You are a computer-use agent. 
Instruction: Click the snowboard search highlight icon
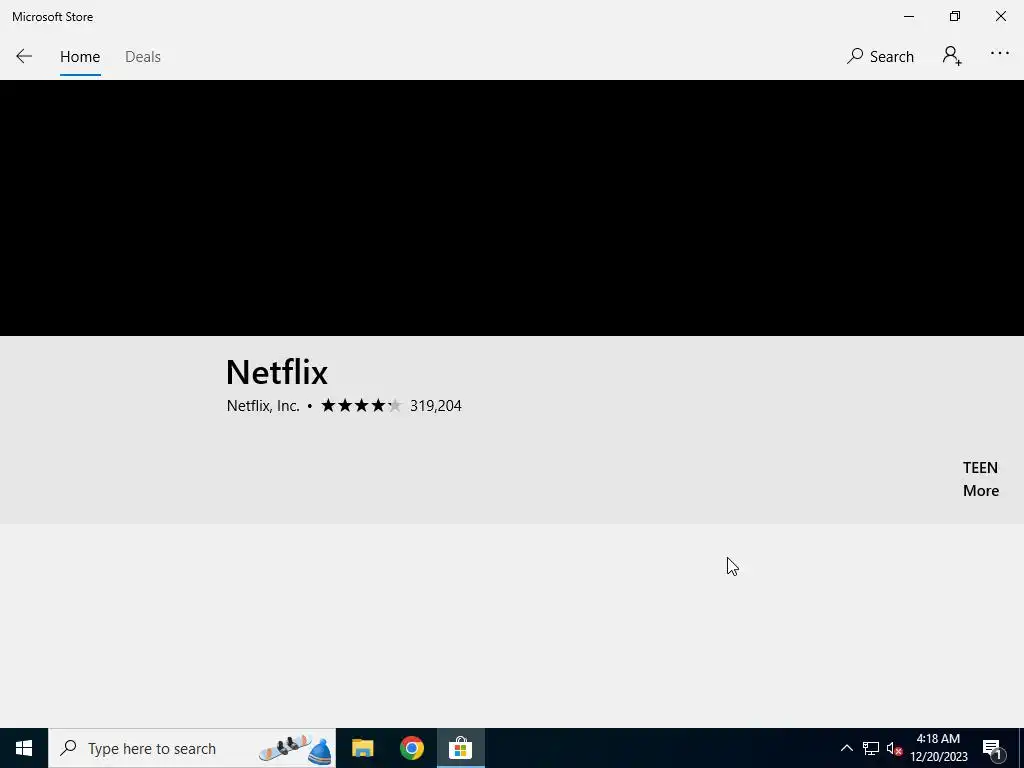pyautogui.click(x=295, y=748)
